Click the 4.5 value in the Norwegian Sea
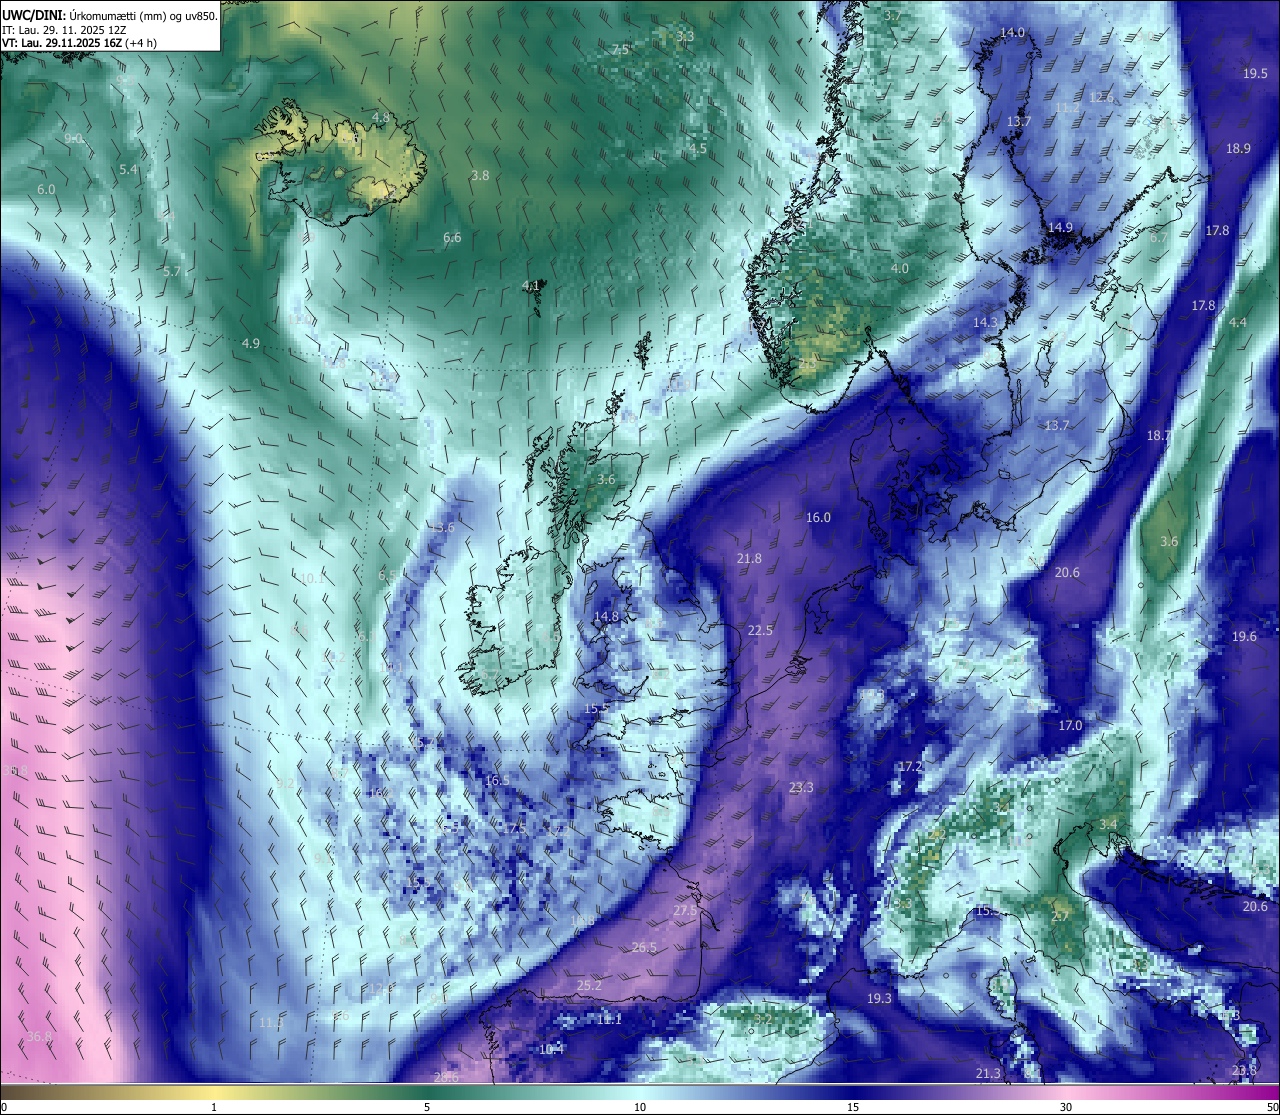This screenshot has width=1280, height=1115. 698,148
